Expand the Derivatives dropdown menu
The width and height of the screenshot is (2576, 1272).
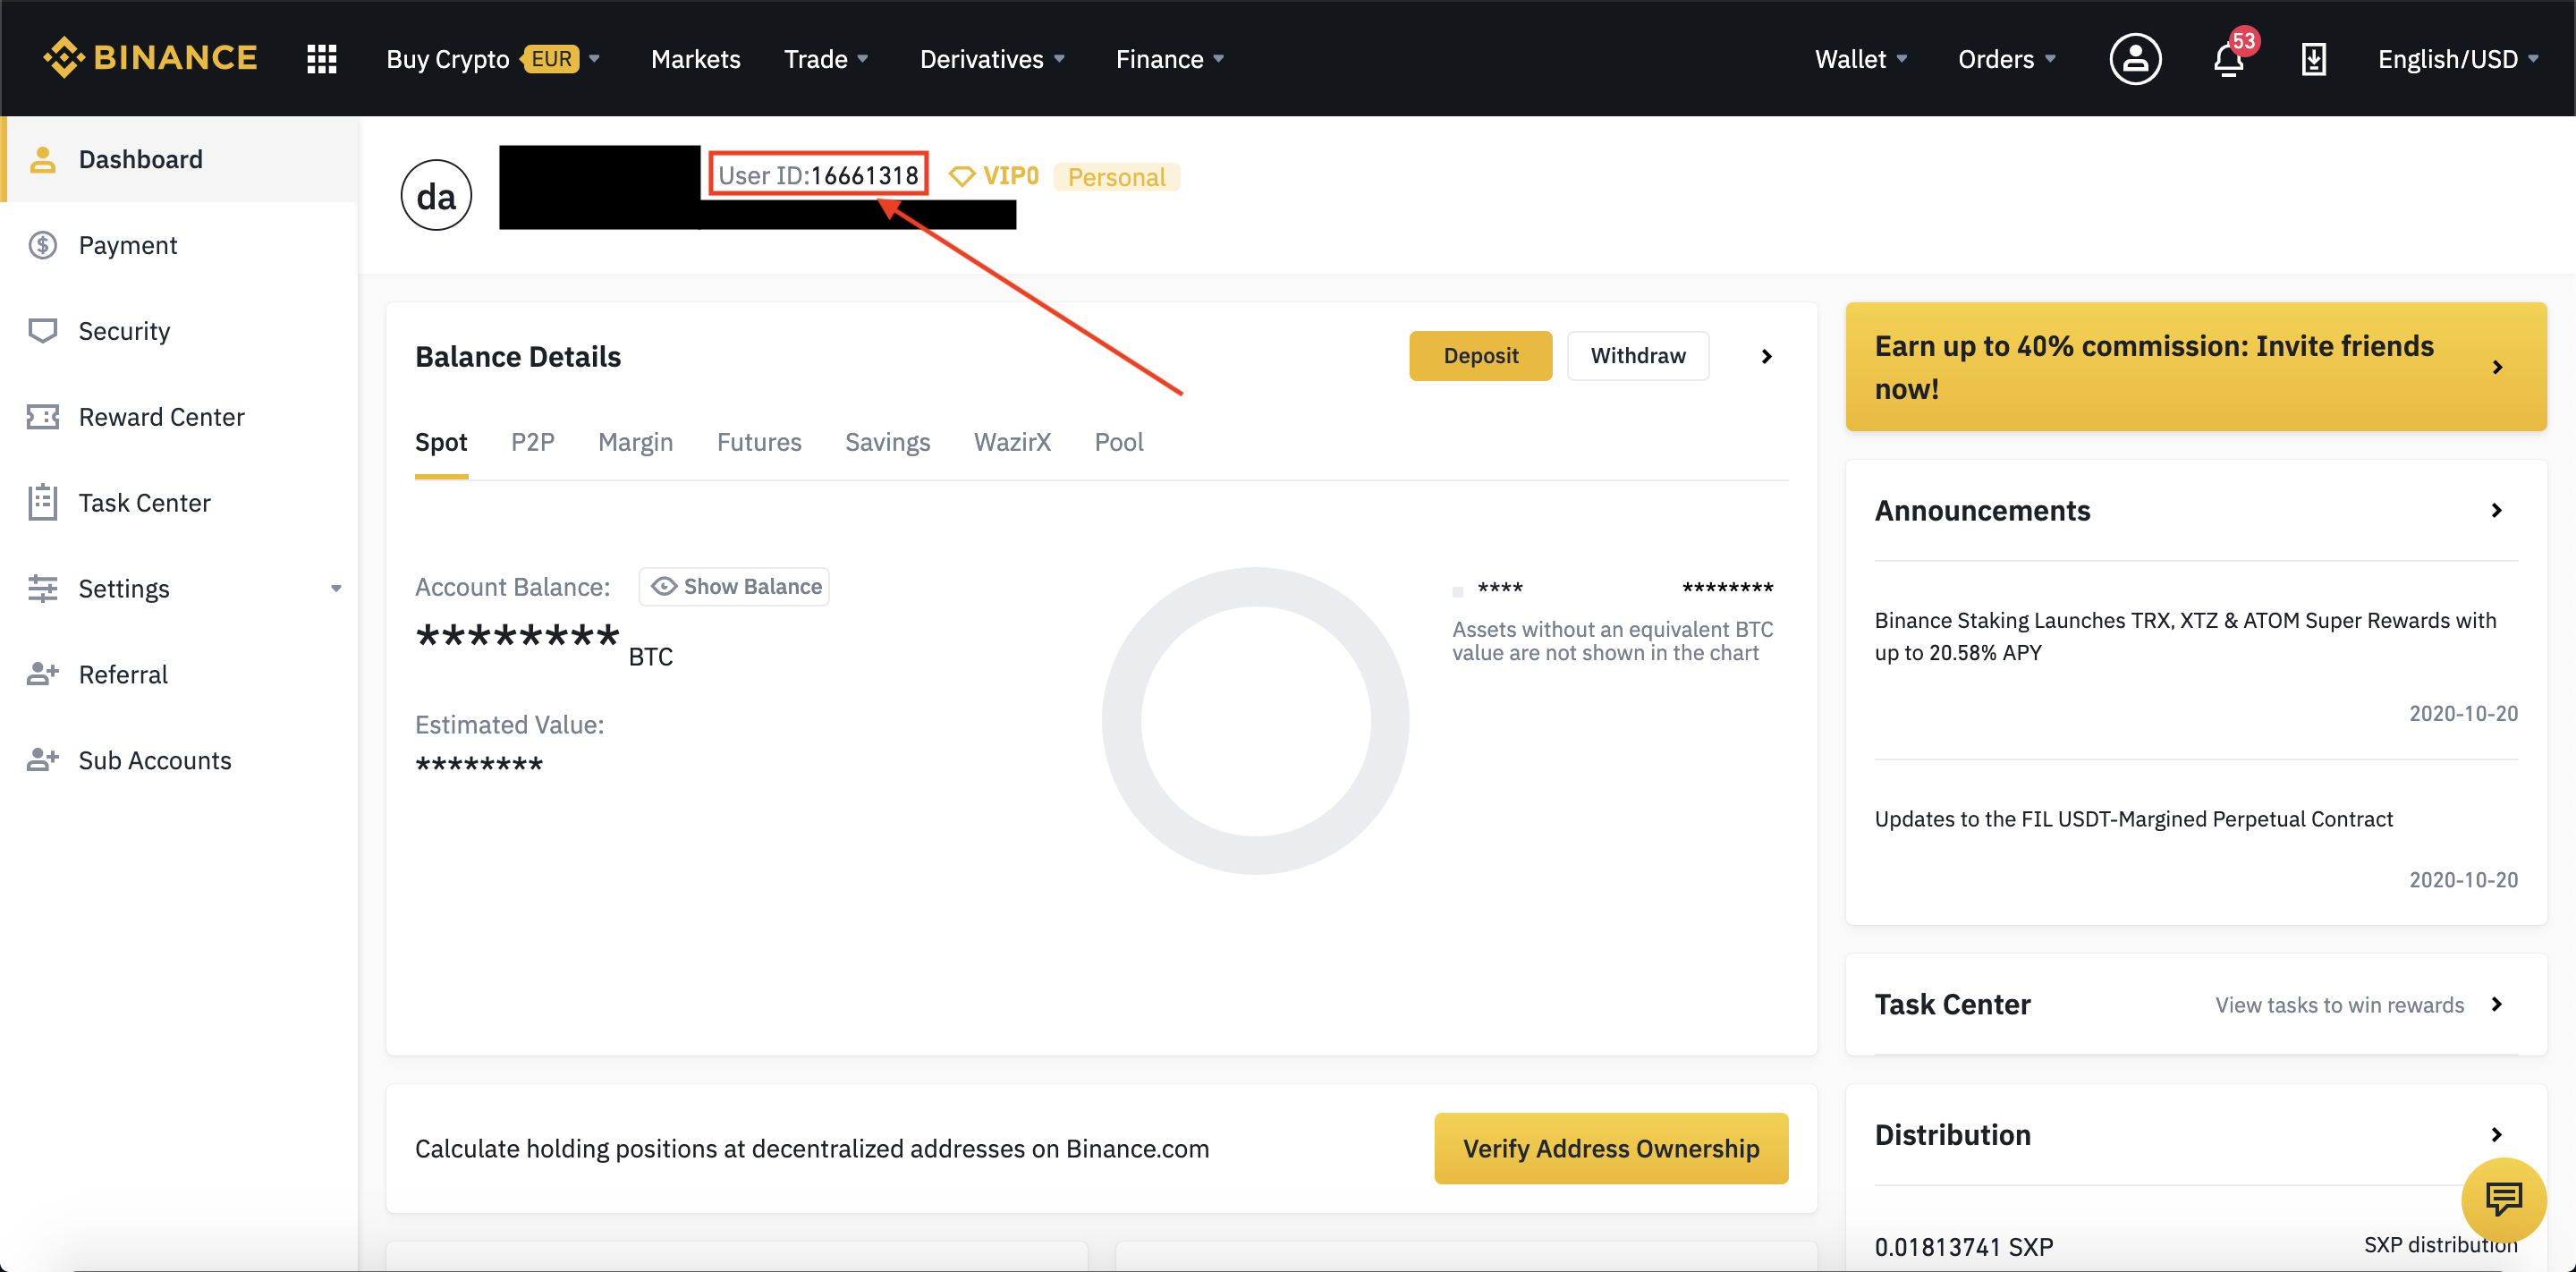pyautogui.click(x=992, y=57)
